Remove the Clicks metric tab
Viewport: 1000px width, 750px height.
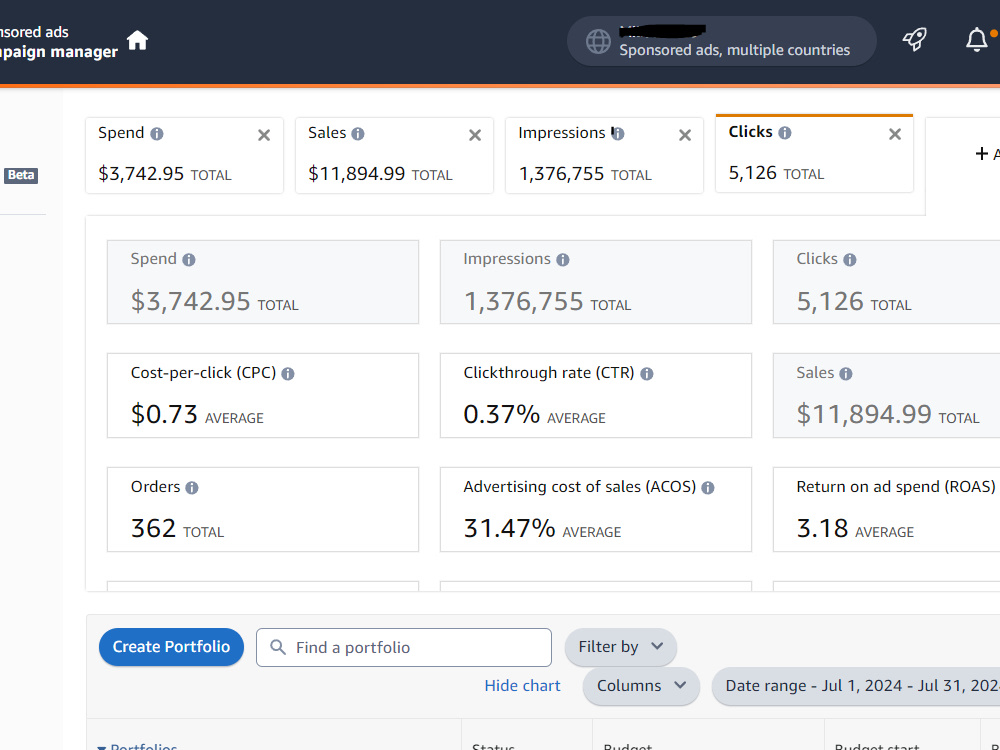[x=895, y=134]
